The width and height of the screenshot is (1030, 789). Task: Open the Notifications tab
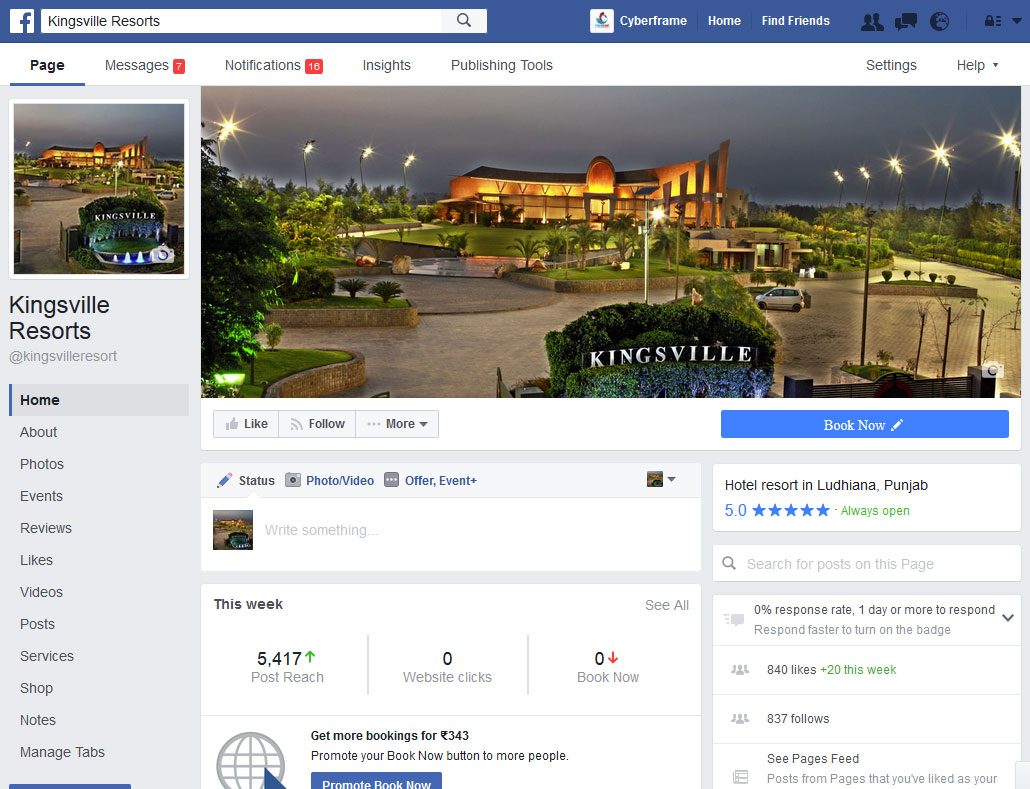click(x=273, y=65)
